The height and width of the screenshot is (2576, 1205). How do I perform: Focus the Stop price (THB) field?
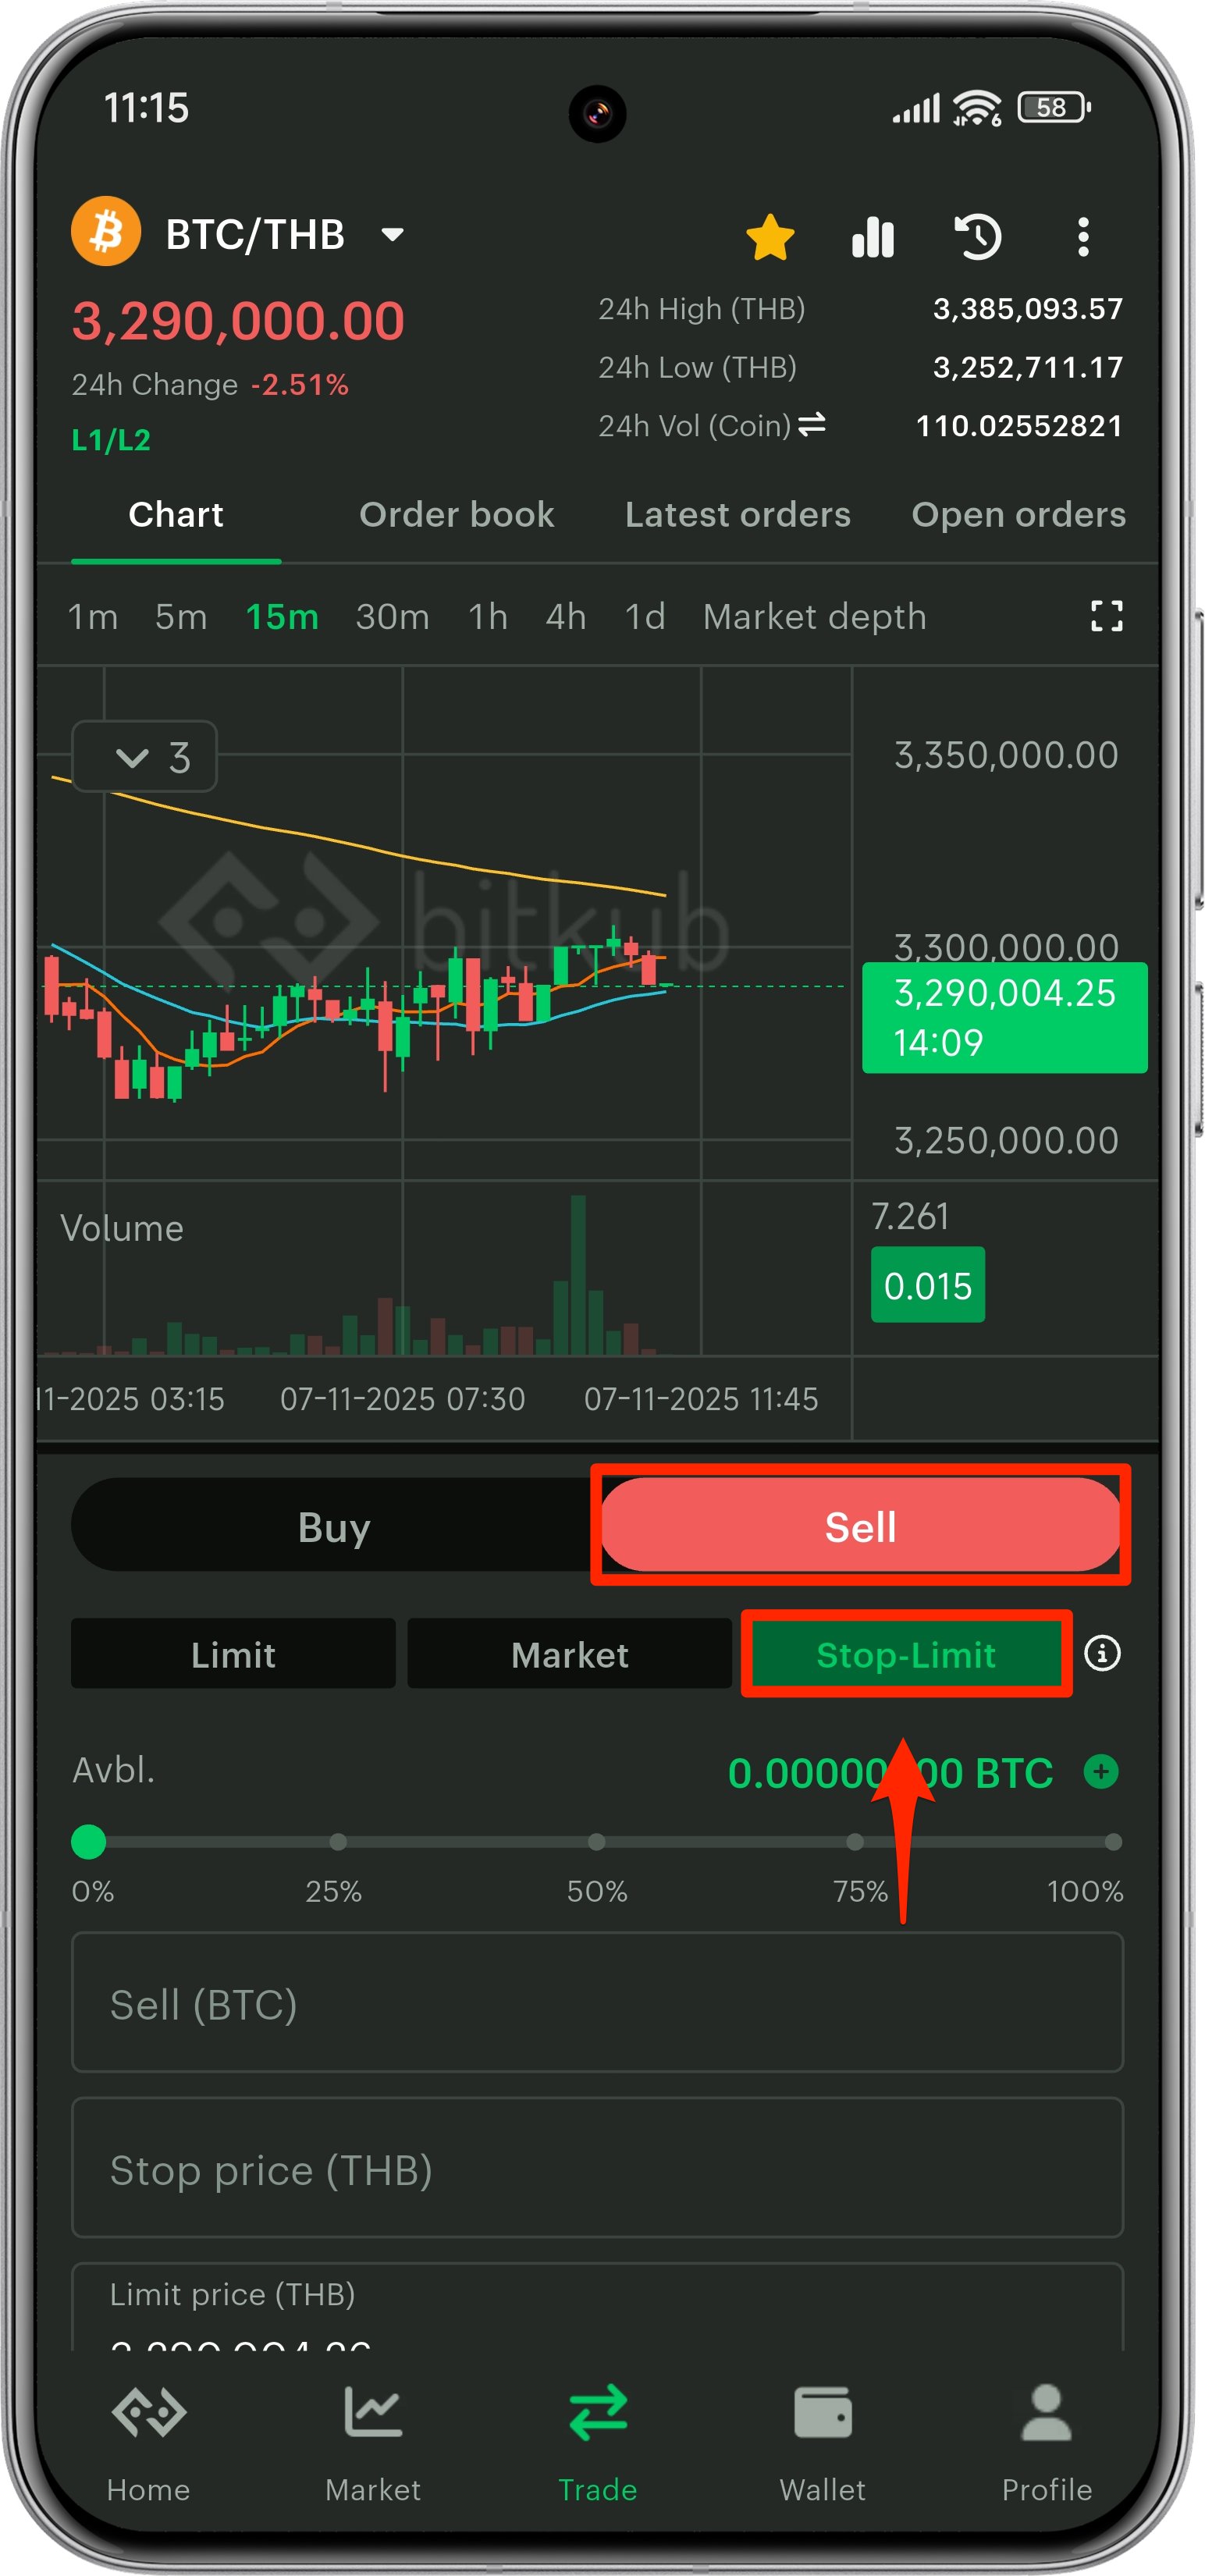(597, 2169)
